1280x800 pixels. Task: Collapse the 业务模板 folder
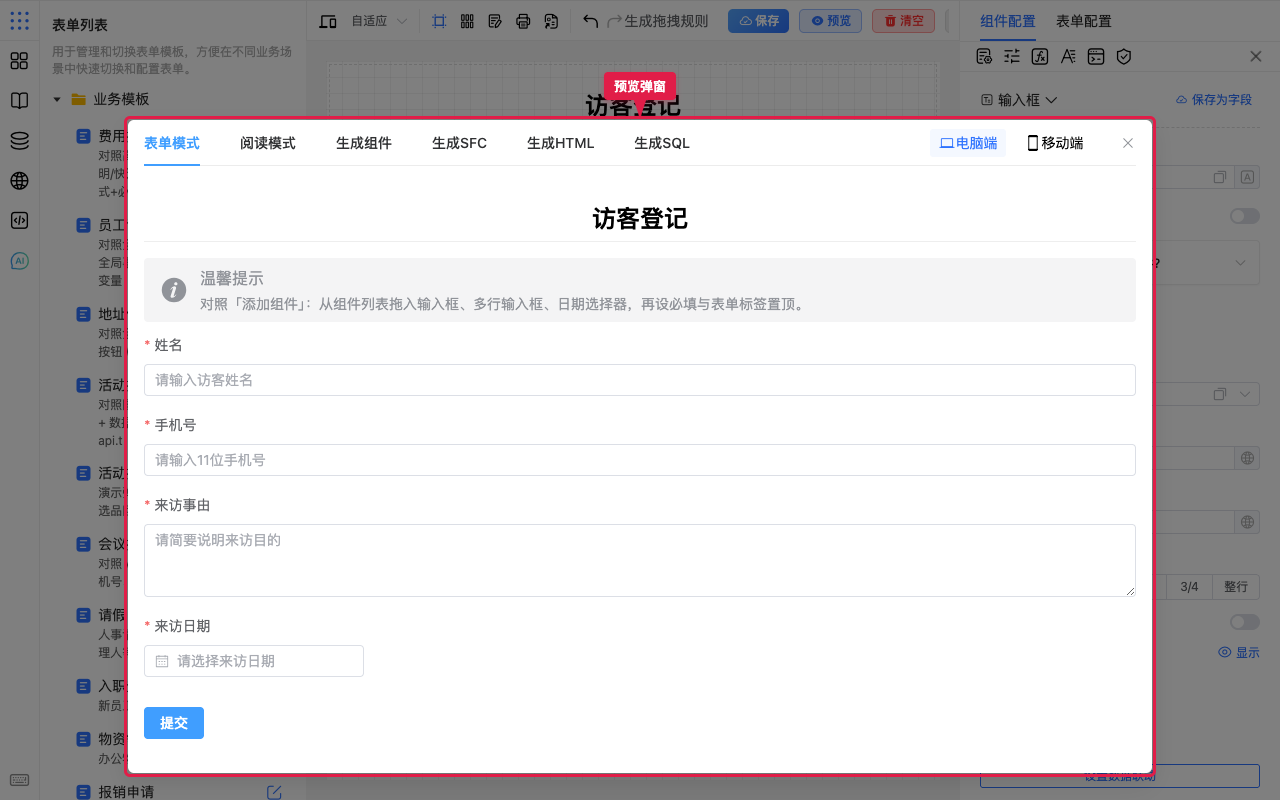(57, 99)
